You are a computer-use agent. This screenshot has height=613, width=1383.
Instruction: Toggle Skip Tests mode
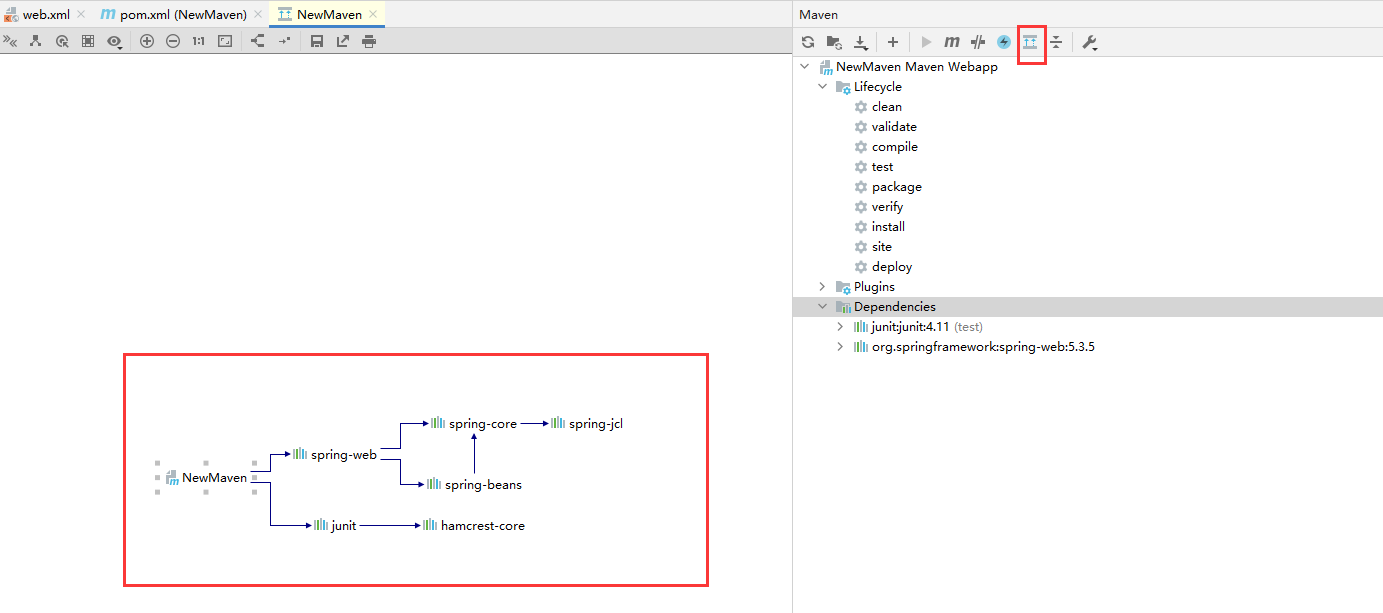tap(978, 42)
